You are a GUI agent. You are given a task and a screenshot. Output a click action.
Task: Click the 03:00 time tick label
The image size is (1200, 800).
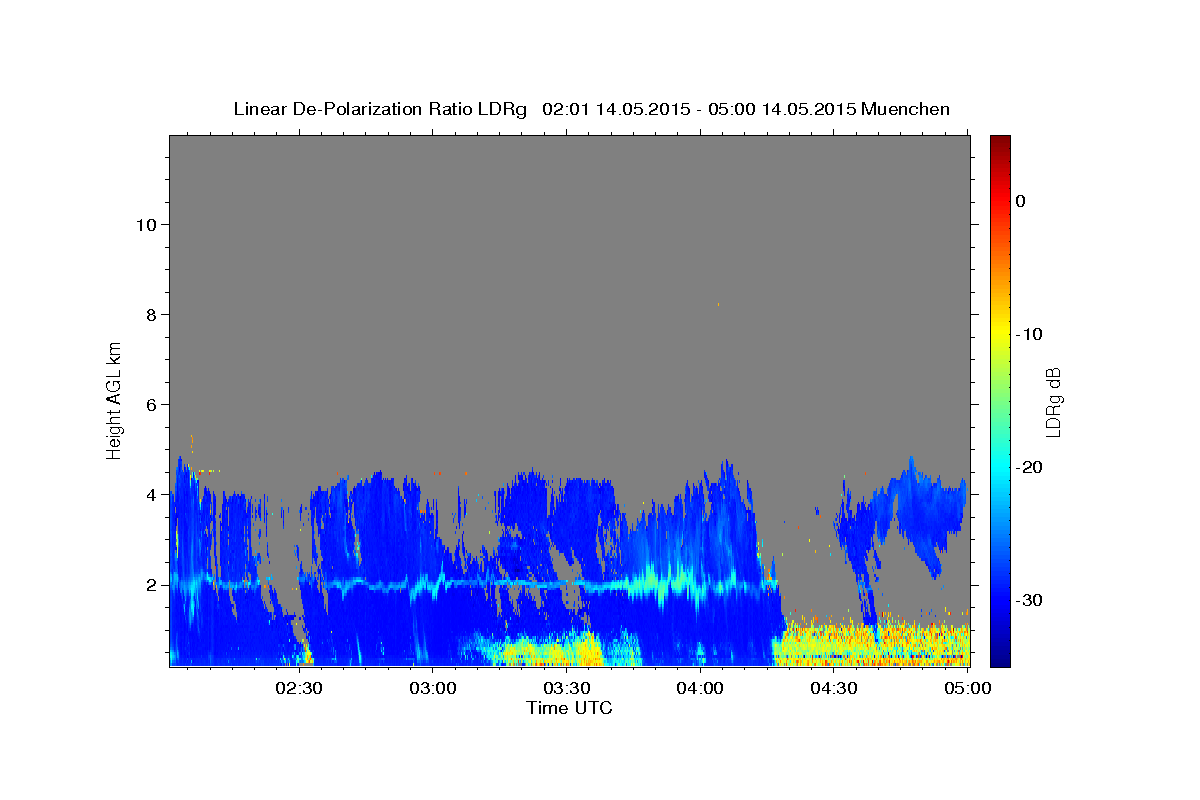[x=433, y=687]
